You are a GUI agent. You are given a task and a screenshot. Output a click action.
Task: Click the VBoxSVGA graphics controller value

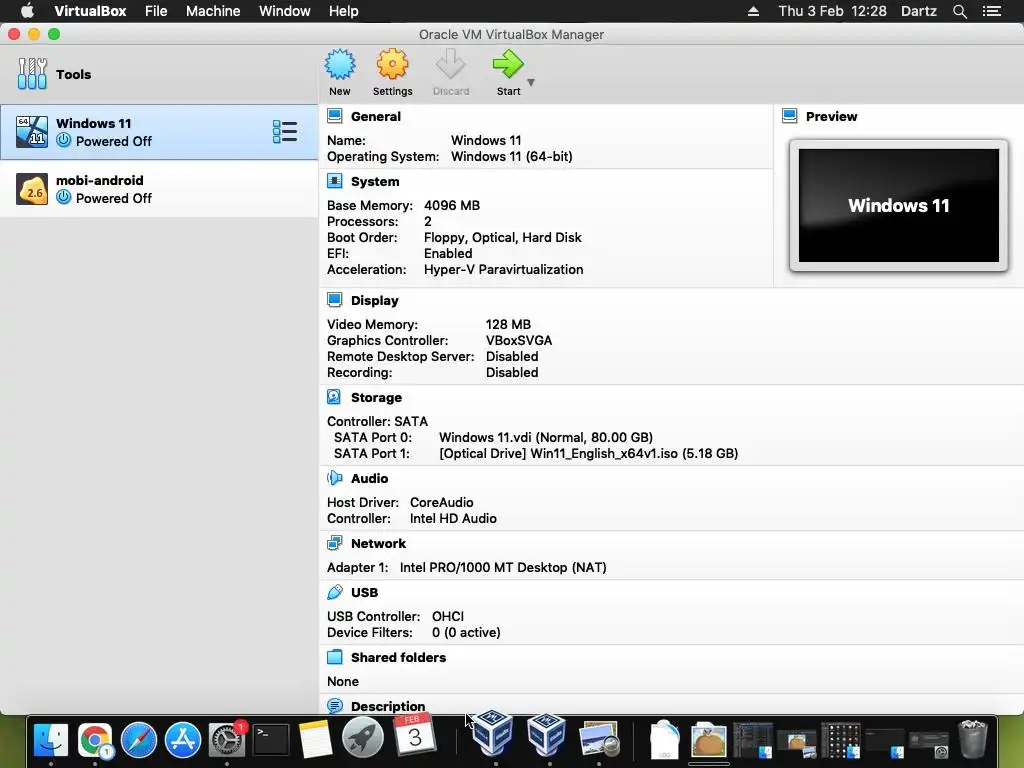(x=519, y=340)
